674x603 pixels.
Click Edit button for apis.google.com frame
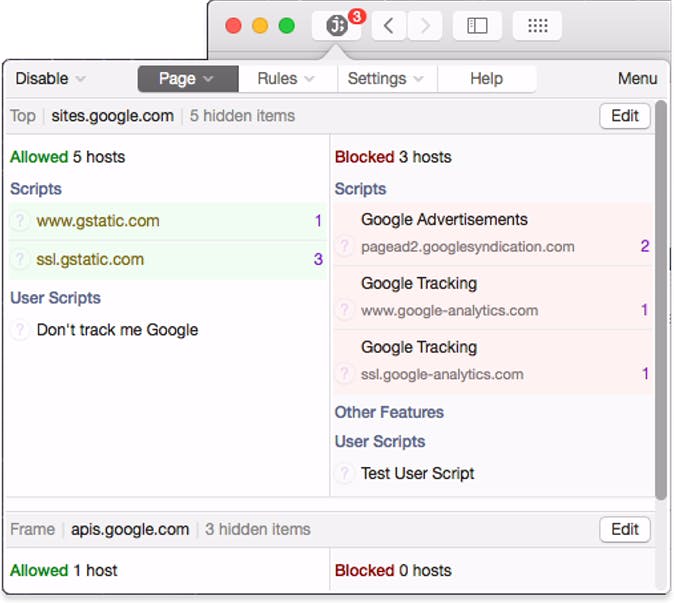point(625,530)
